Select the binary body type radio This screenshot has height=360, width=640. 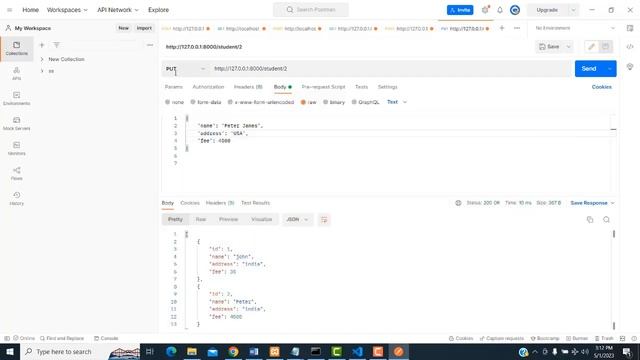[x=325, y=102]
